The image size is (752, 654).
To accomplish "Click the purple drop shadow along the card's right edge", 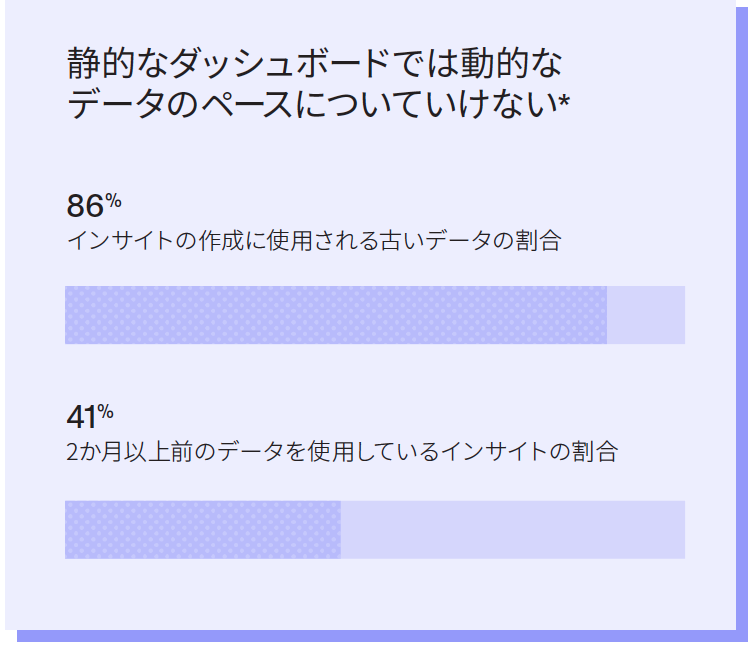I will [742, 321].
